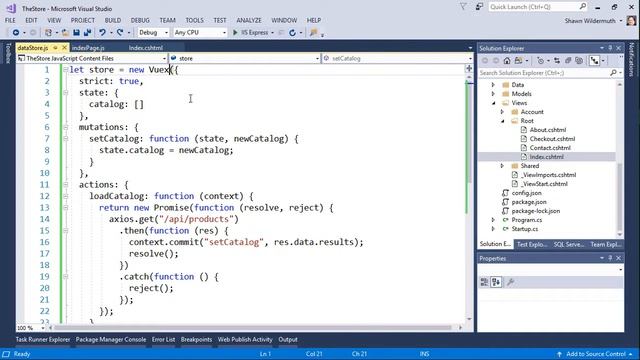640x360 pixels.
Task: Open TheStore JavaScript Content Files dropdown
Action: coord(91,58)
